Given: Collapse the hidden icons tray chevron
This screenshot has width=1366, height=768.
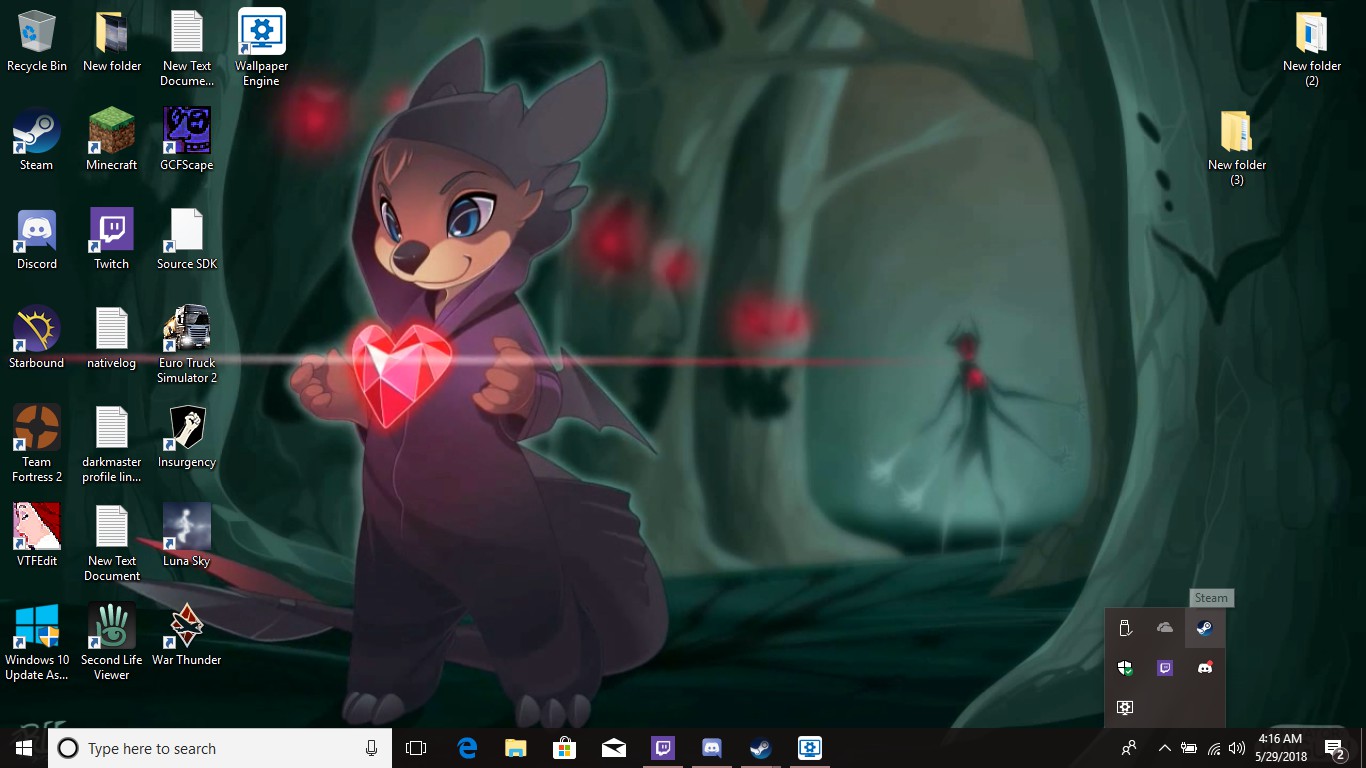Looking at the screenshot, I should click(1164, 748).
